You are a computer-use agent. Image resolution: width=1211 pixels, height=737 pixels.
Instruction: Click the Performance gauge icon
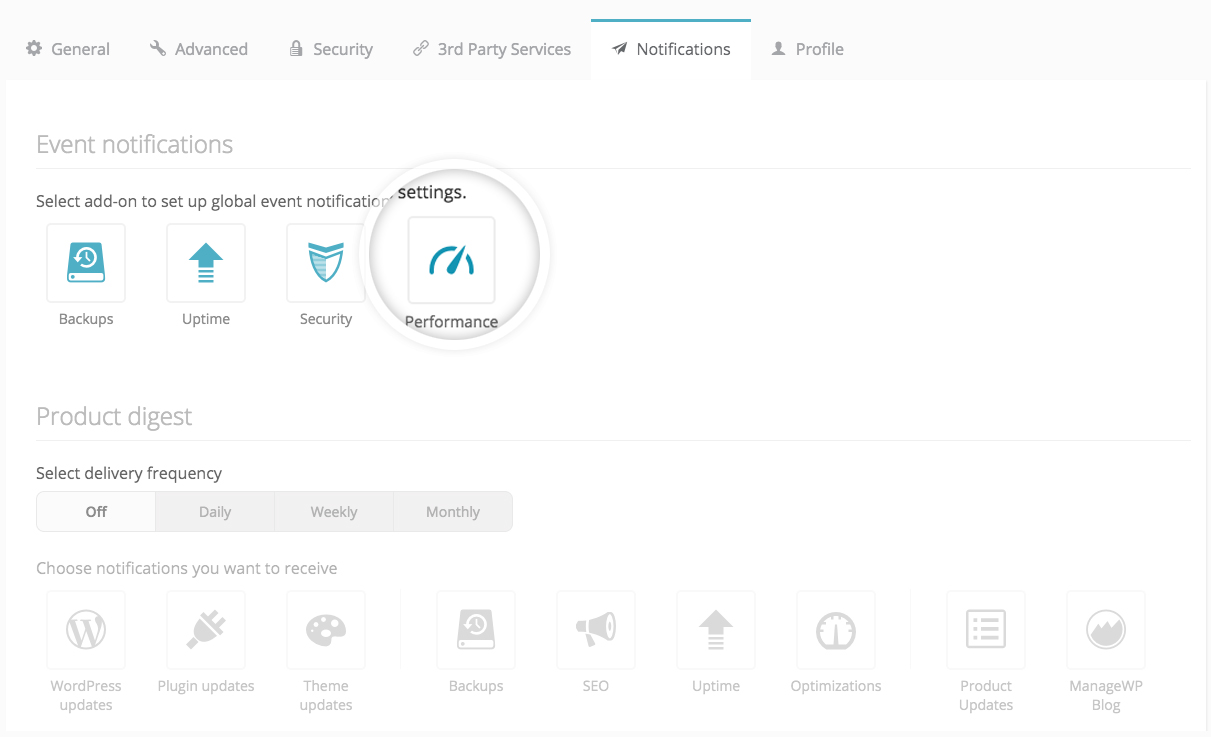(451, 261)
